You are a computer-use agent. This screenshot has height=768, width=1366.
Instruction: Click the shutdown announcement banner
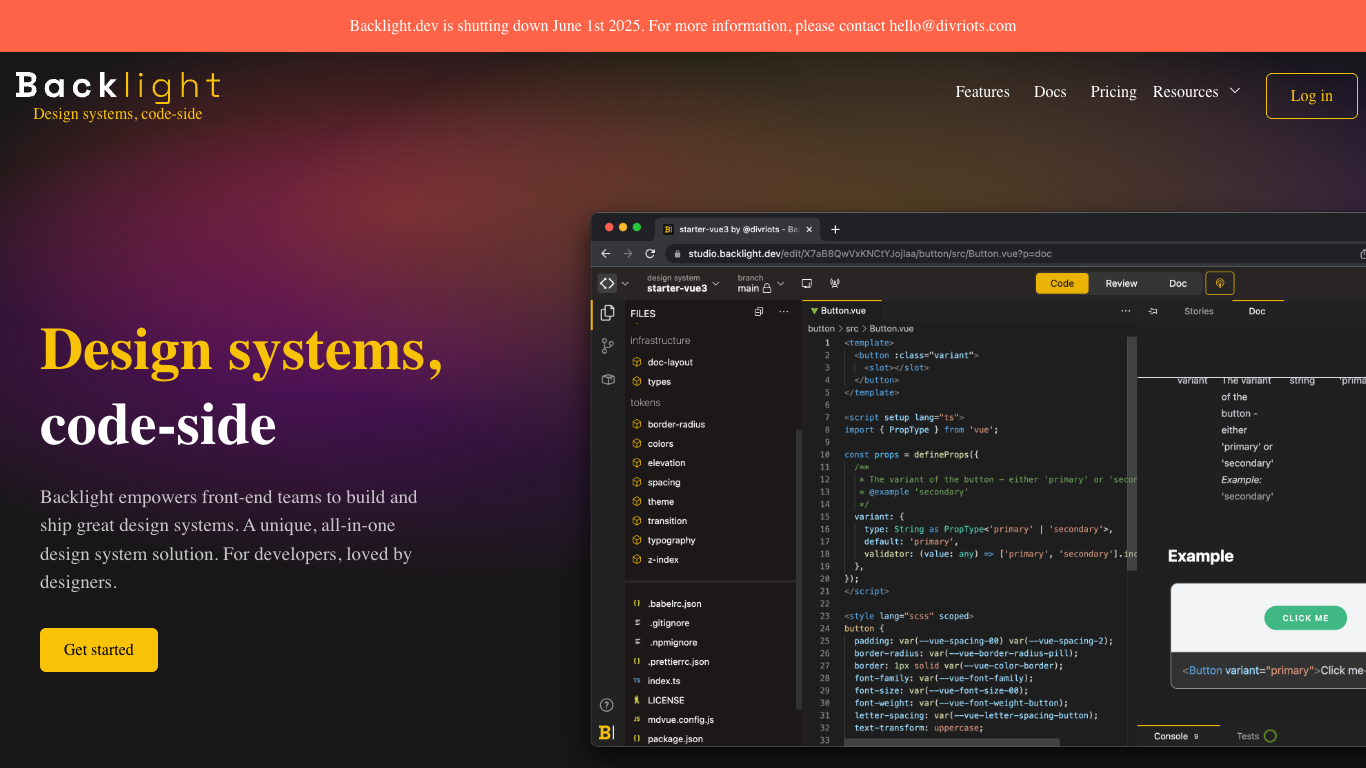pyautogui.click(x=683, y=26)
